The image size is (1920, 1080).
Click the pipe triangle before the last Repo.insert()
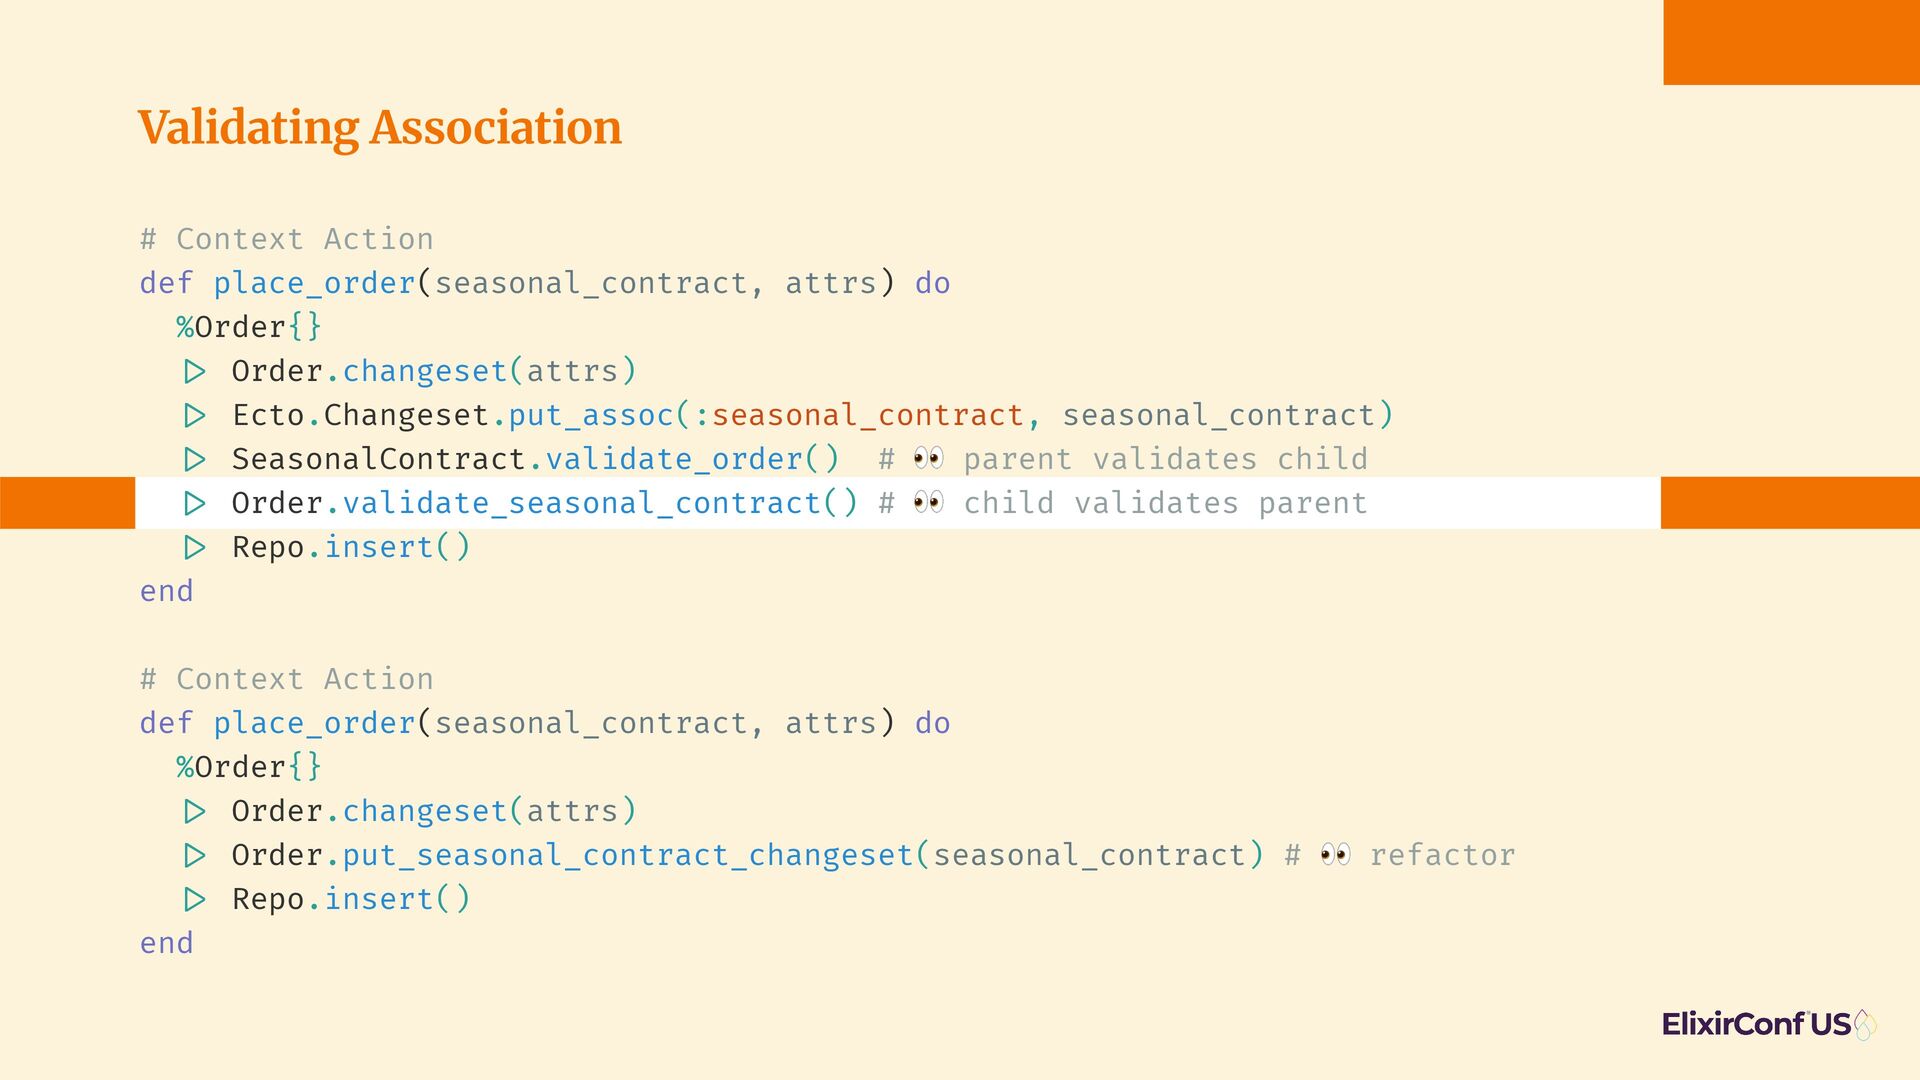195,900
